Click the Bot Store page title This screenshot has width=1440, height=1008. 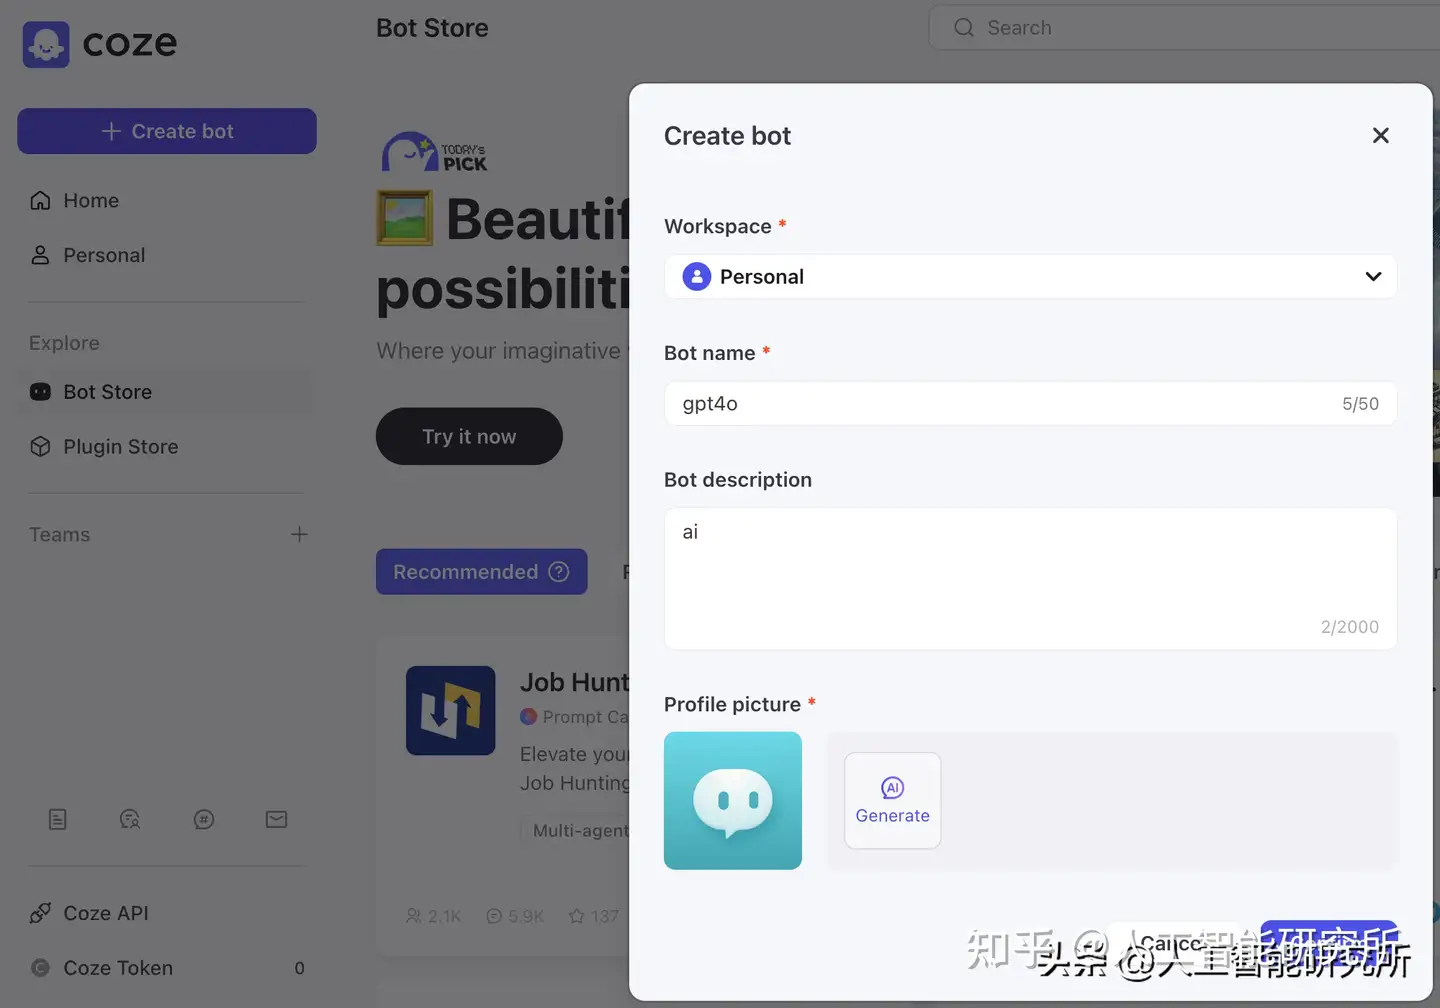click(x=432, y=28)
